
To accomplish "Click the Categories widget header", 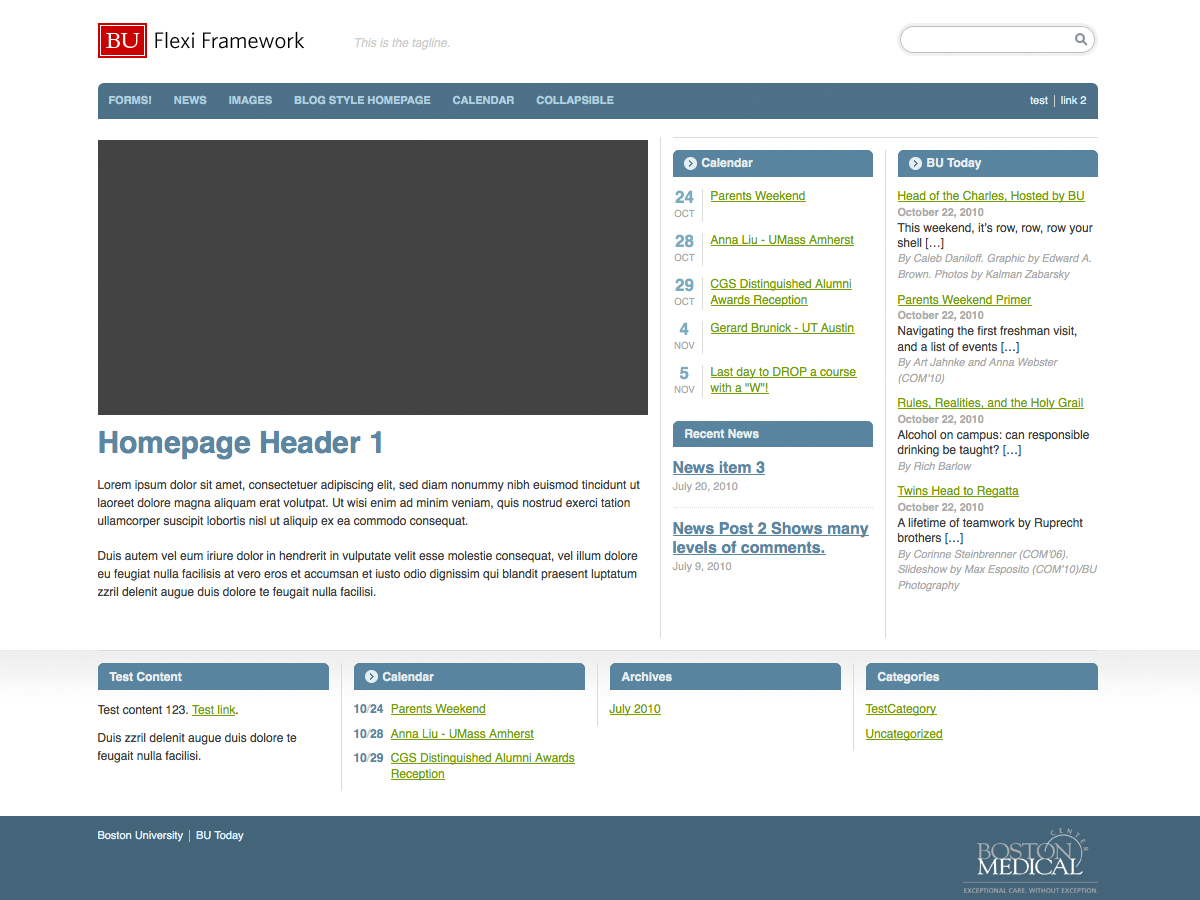I will 982,677.
